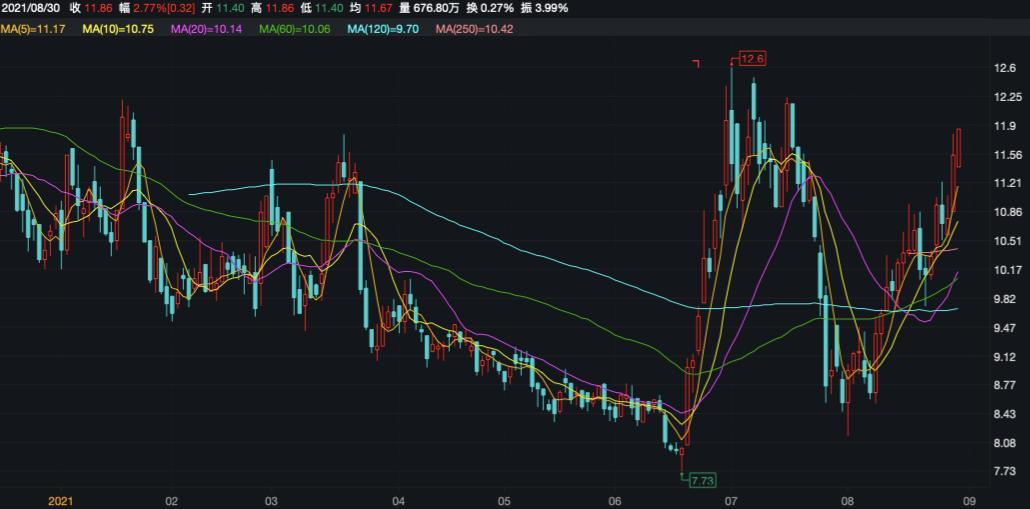Click the 09 month label on the time axis
The image size is (1030, 509).
[x=968, y=499]
